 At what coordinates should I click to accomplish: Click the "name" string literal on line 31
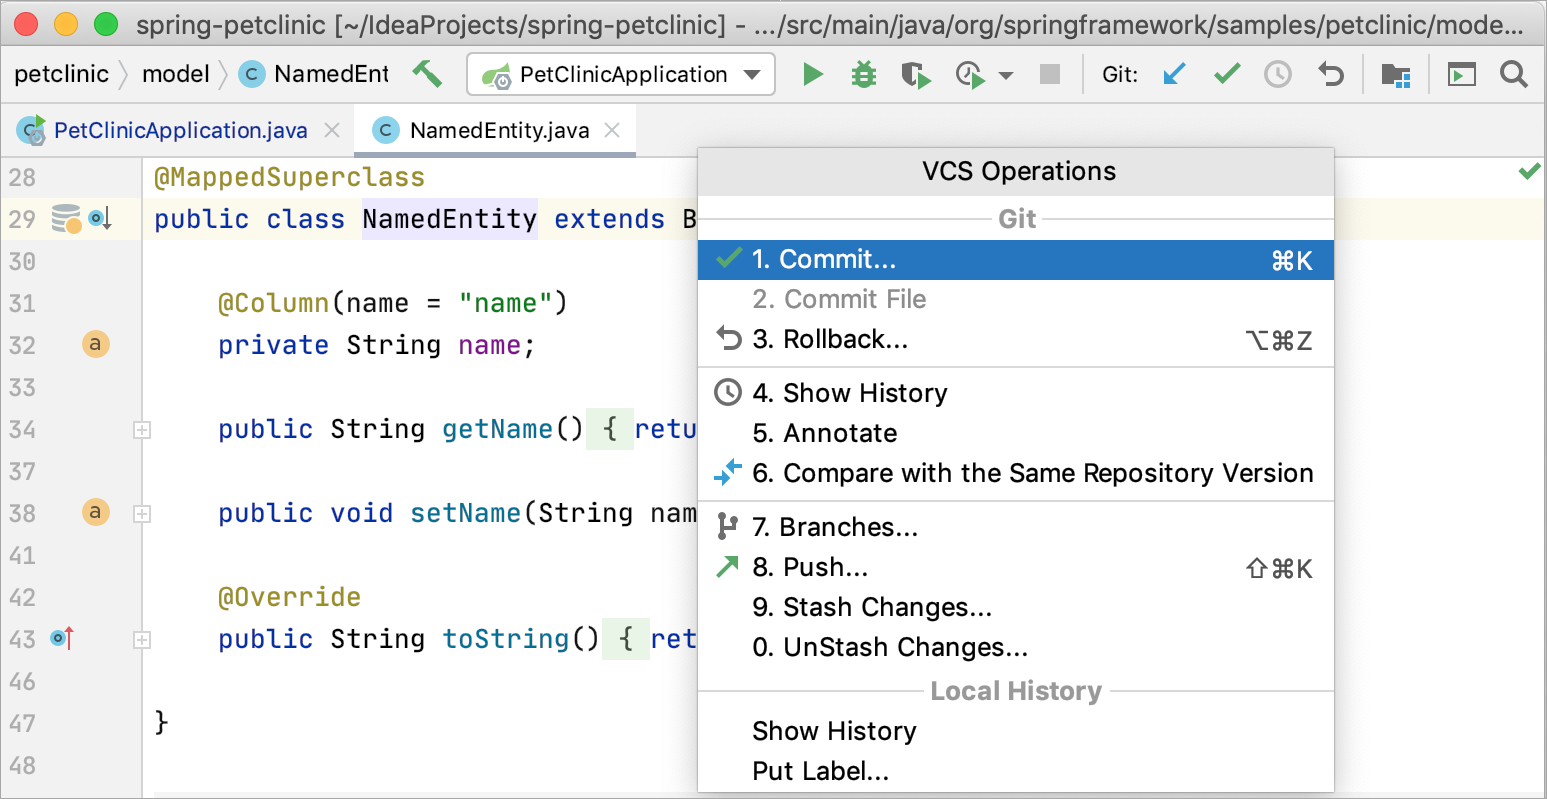[x=504, y=303]
